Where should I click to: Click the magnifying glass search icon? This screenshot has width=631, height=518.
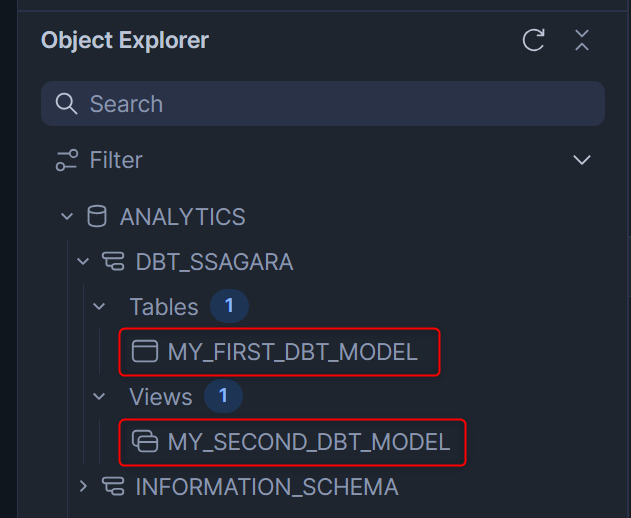point(66,104)
